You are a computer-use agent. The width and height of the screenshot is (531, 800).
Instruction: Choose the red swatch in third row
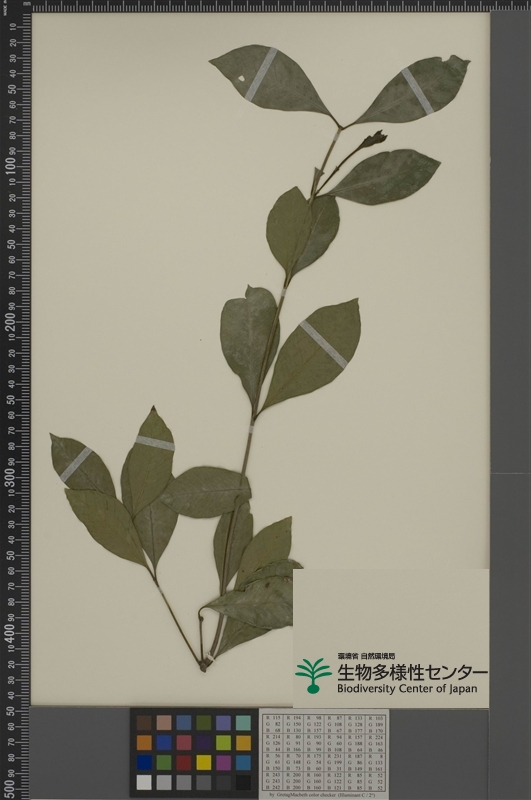(x=184, y=762)
